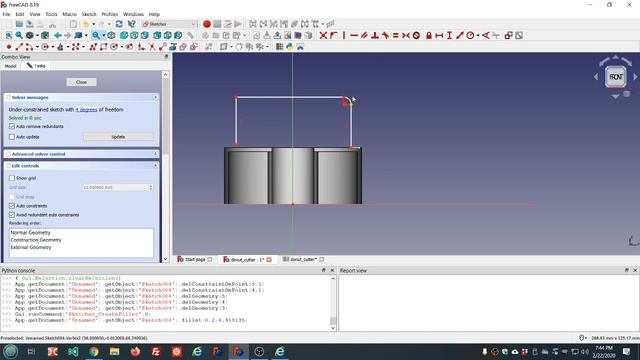Screen dimensions: 640x360
Task: Select the point-on-object constraint tool
Action: coord(333,36)
